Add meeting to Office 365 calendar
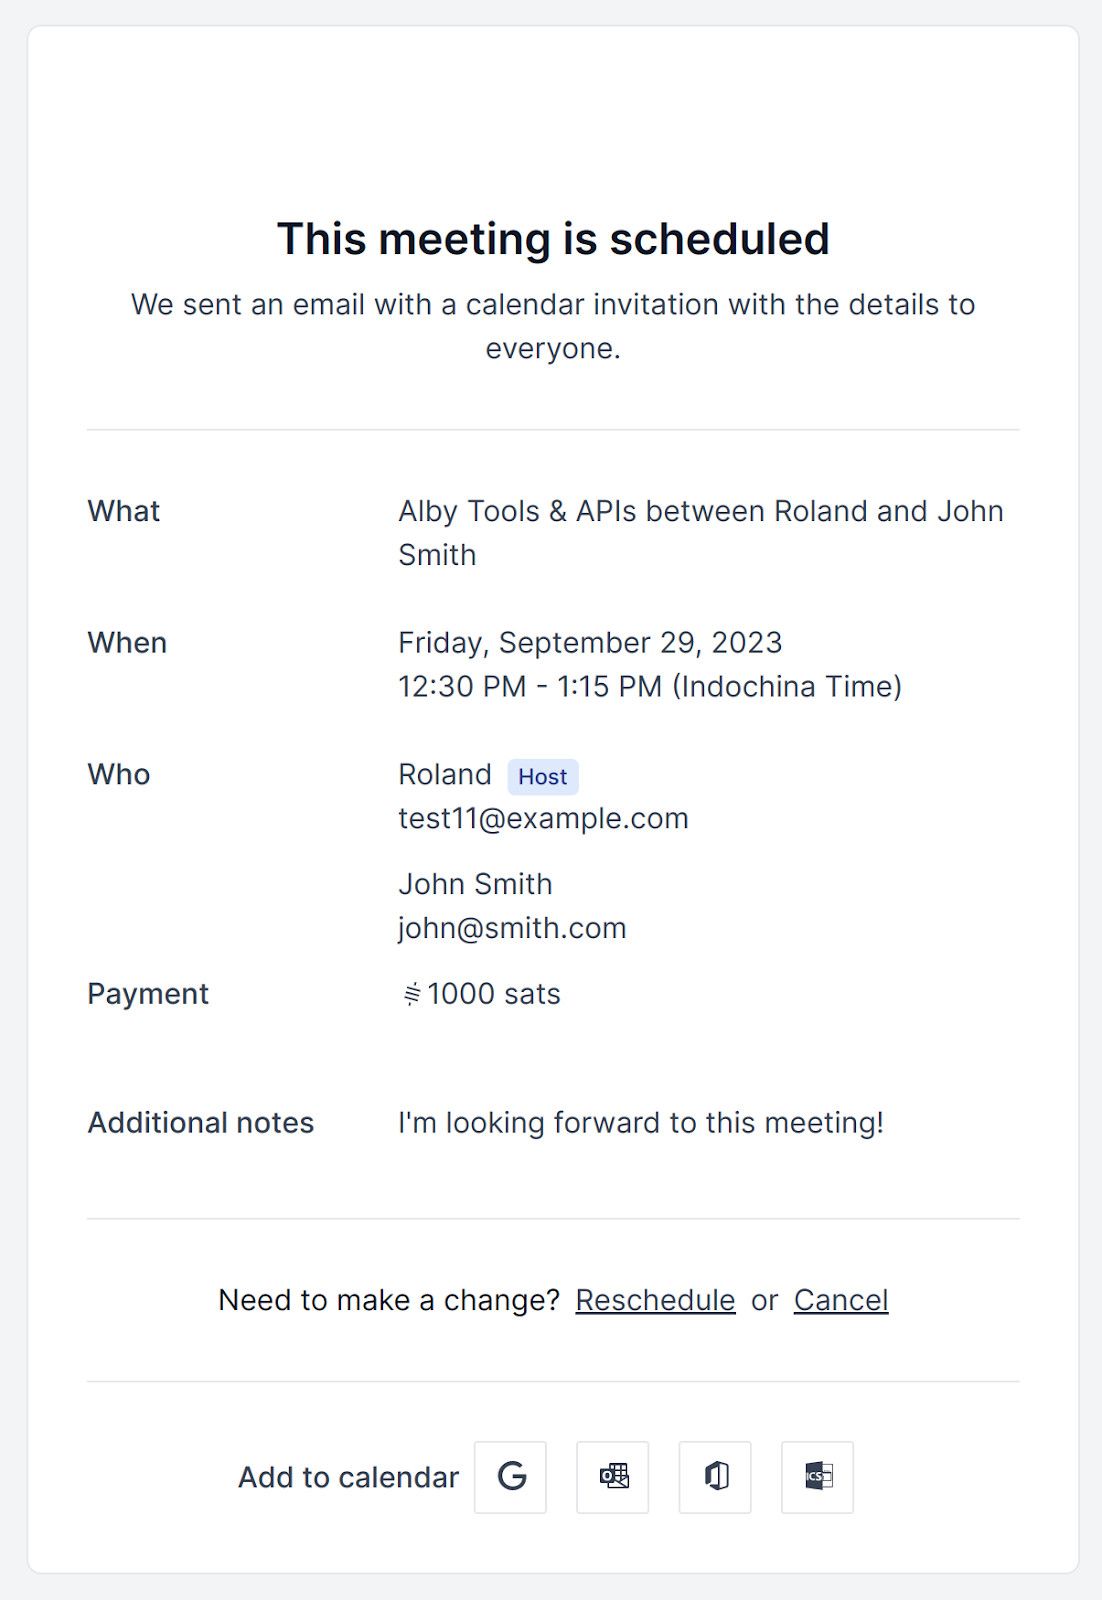The width and height of the screenshot is (1102, 1600). [715, 1477]
